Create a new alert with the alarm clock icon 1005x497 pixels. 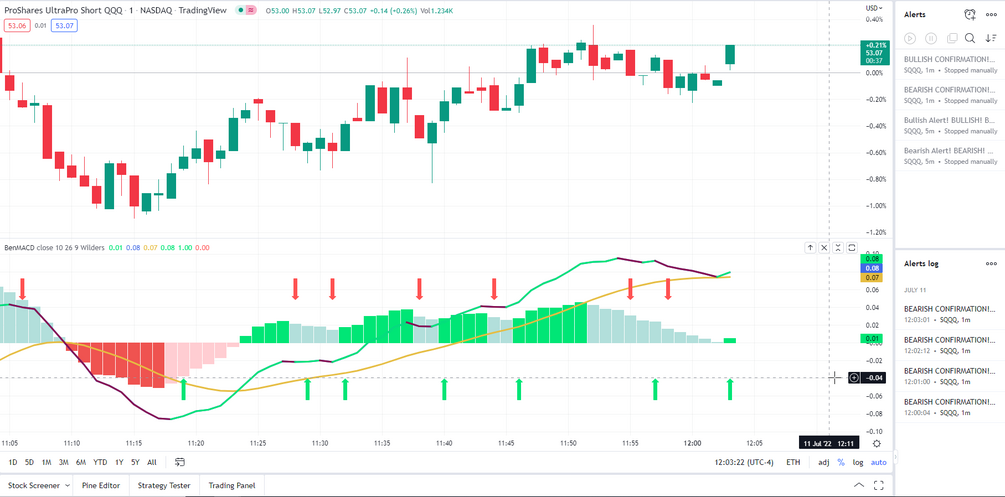coord(970,15)
